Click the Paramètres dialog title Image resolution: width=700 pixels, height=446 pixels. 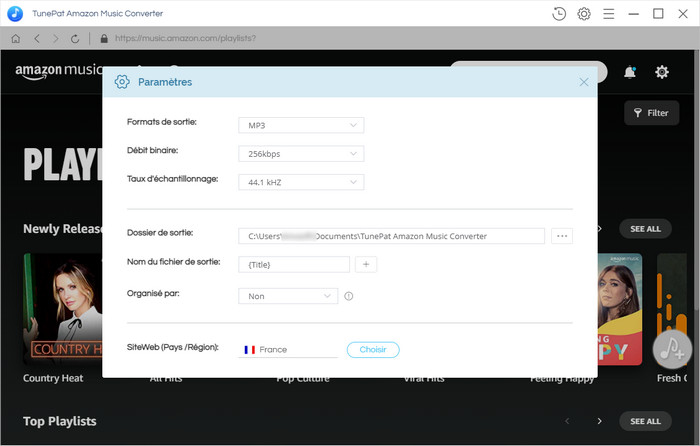(165, 82)
